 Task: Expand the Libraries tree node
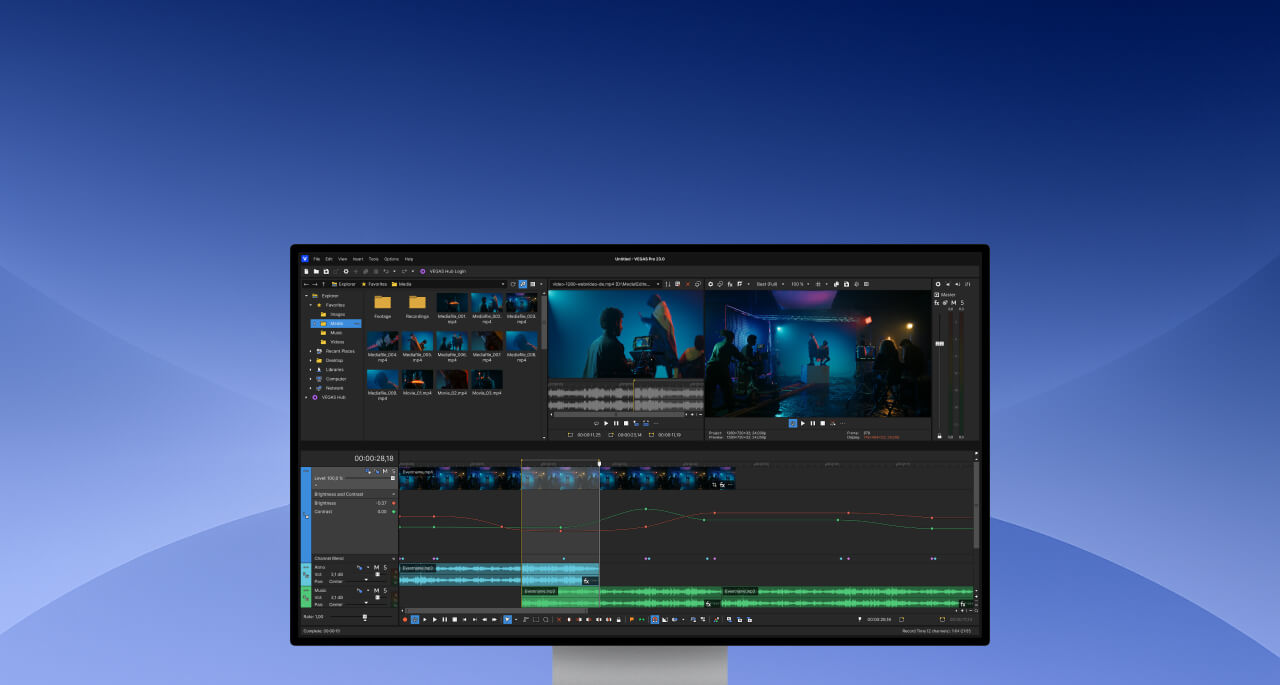(311, 369)
